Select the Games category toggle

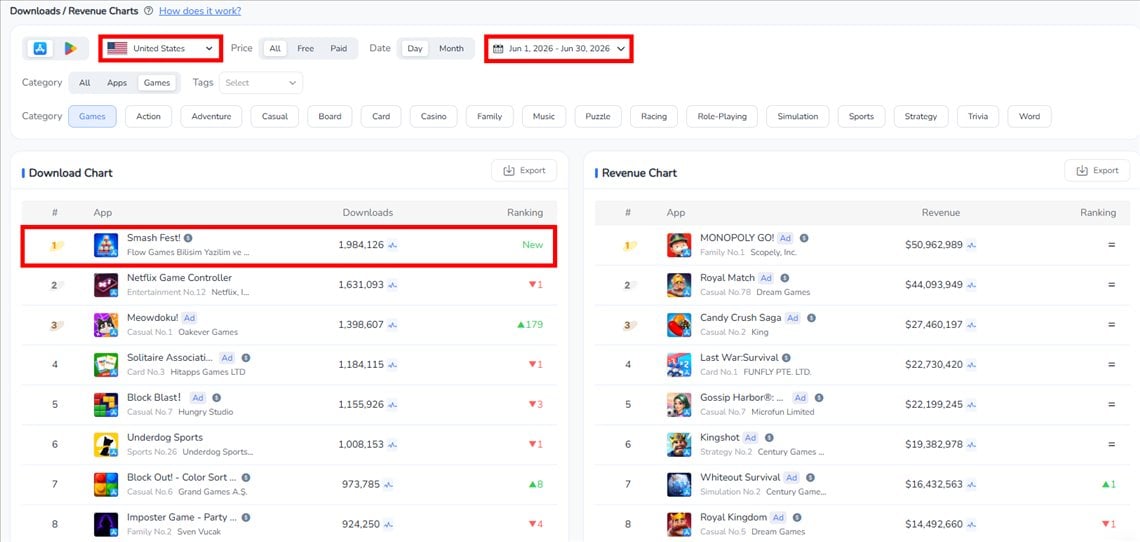pyautogui.click(x=157, y=83)
